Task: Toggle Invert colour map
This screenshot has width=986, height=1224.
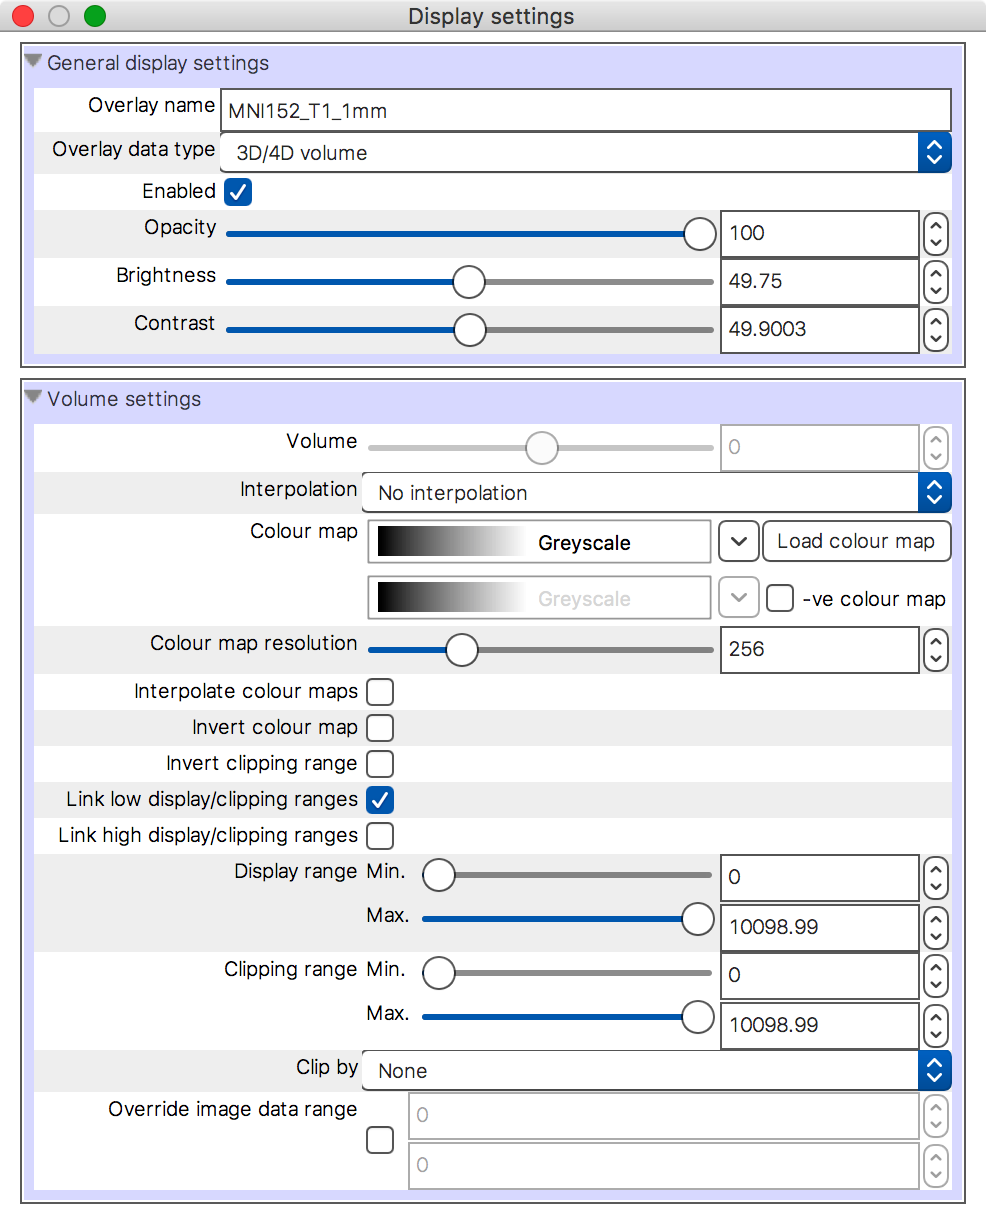Action: [380, 728]
